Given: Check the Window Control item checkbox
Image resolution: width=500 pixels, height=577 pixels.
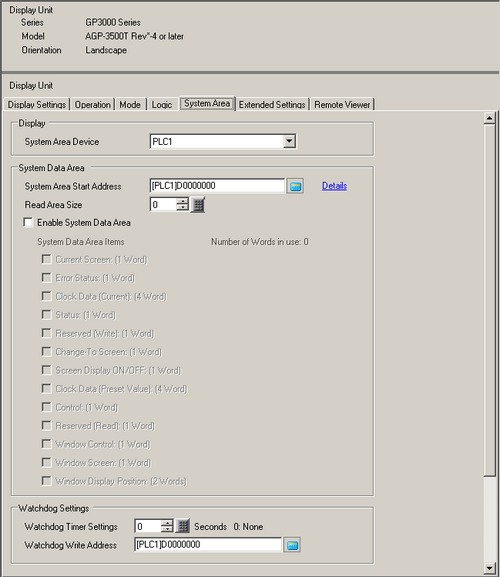Looking at the screenshot, I should (x=46, y=444).
